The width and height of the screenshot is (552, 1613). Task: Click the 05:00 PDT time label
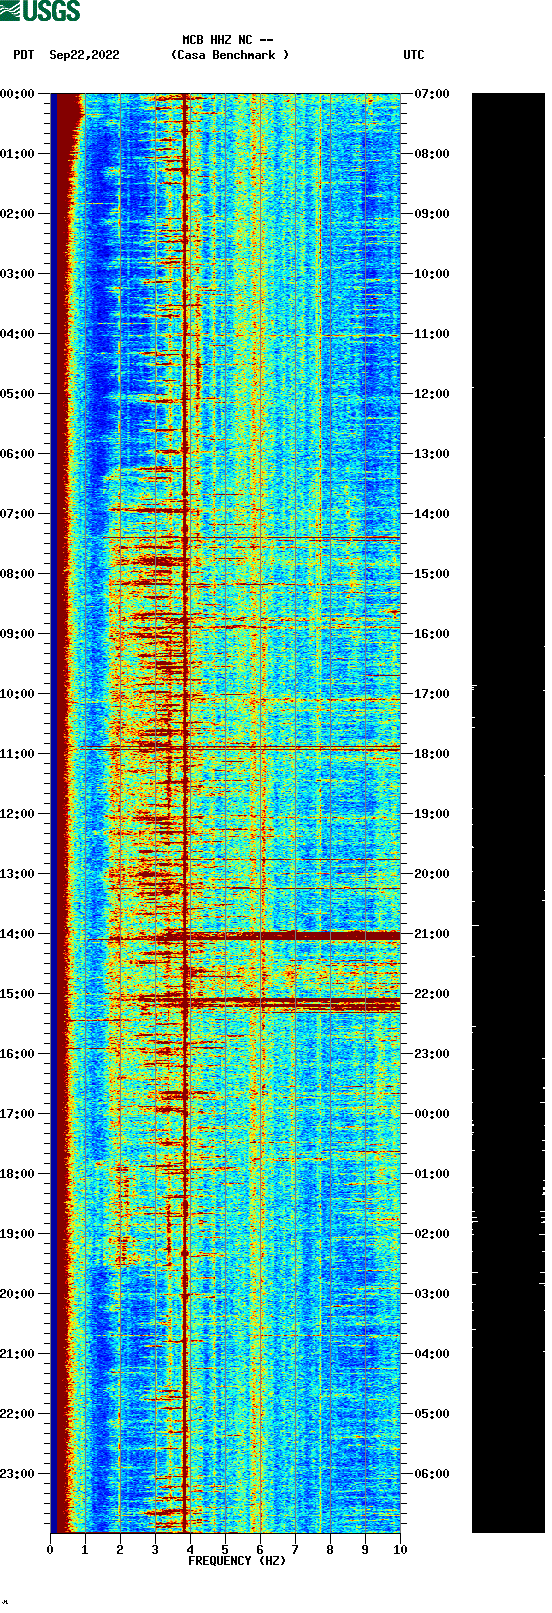pyautogui.click(x=18, y=394)
